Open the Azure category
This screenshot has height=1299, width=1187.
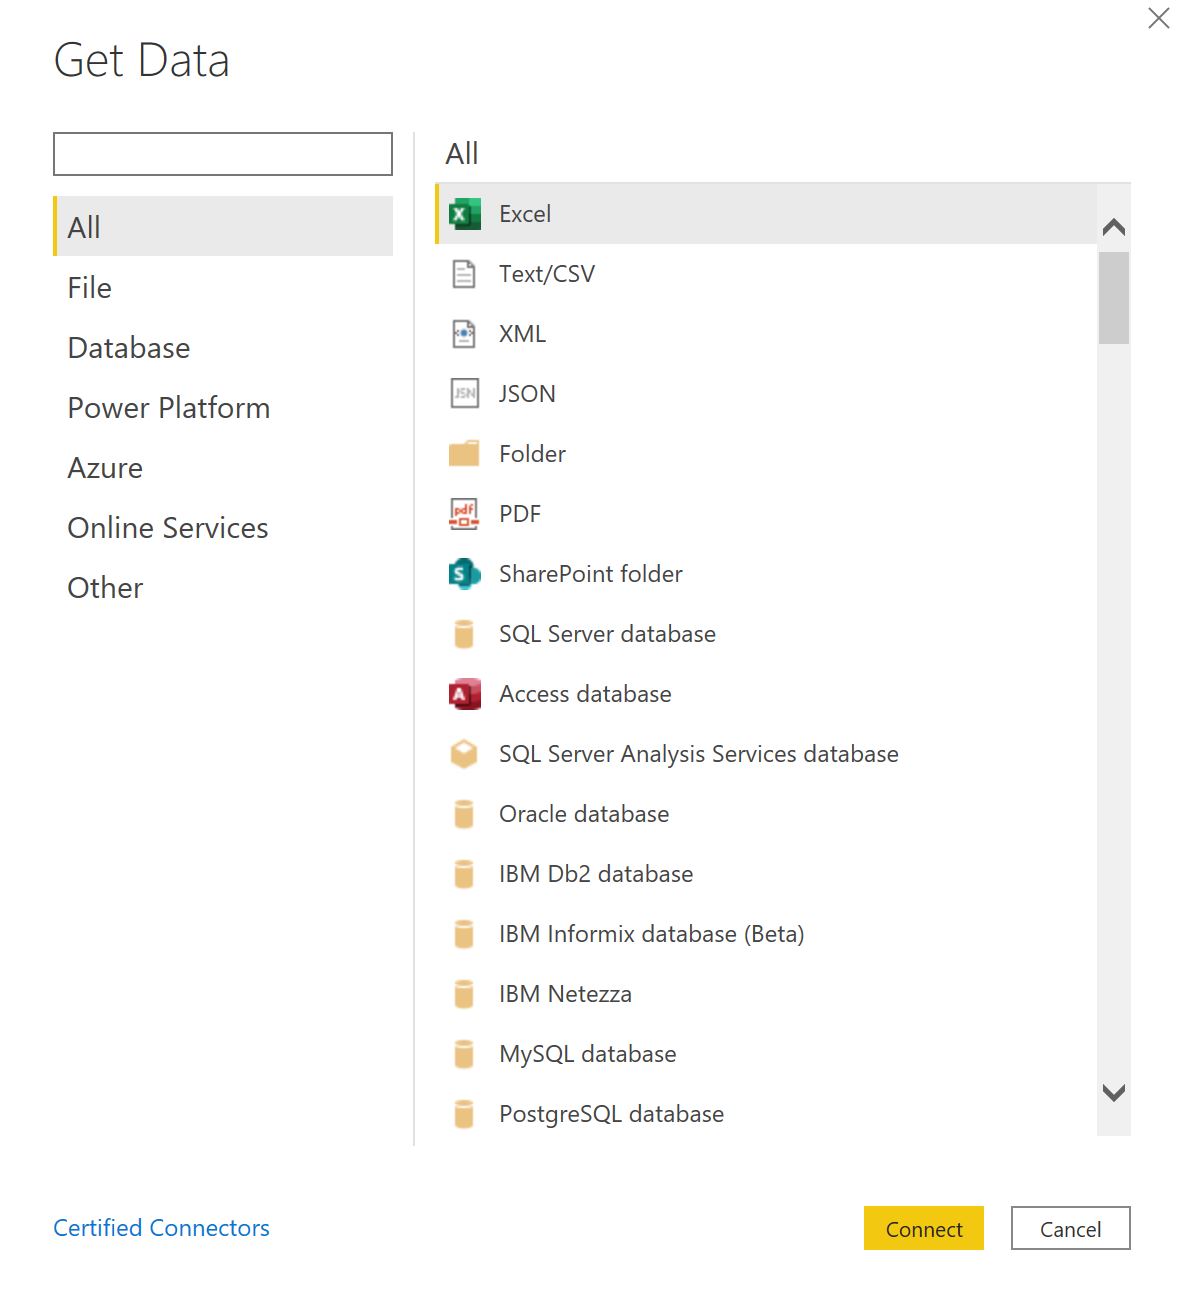tap(105, 467)
